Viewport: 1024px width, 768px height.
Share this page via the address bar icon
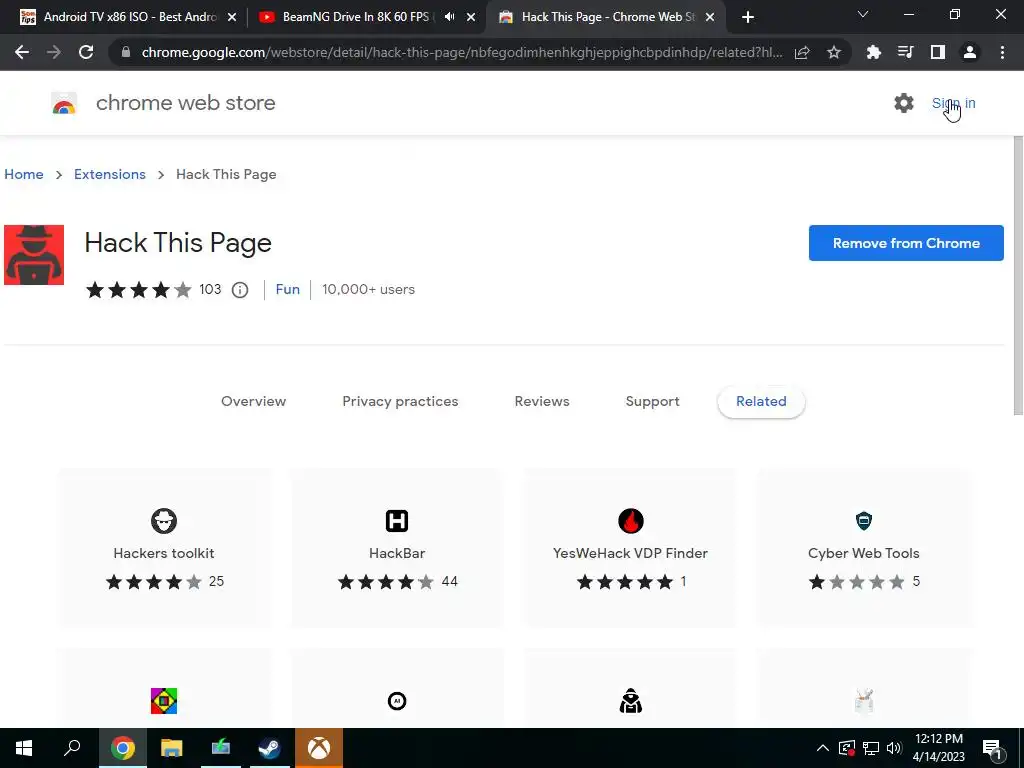802,52
